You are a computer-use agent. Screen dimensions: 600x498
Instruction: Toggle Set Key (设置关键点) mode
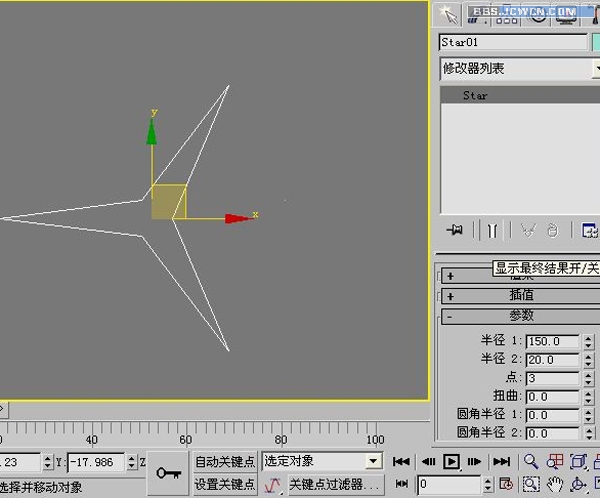coord(225,484)
